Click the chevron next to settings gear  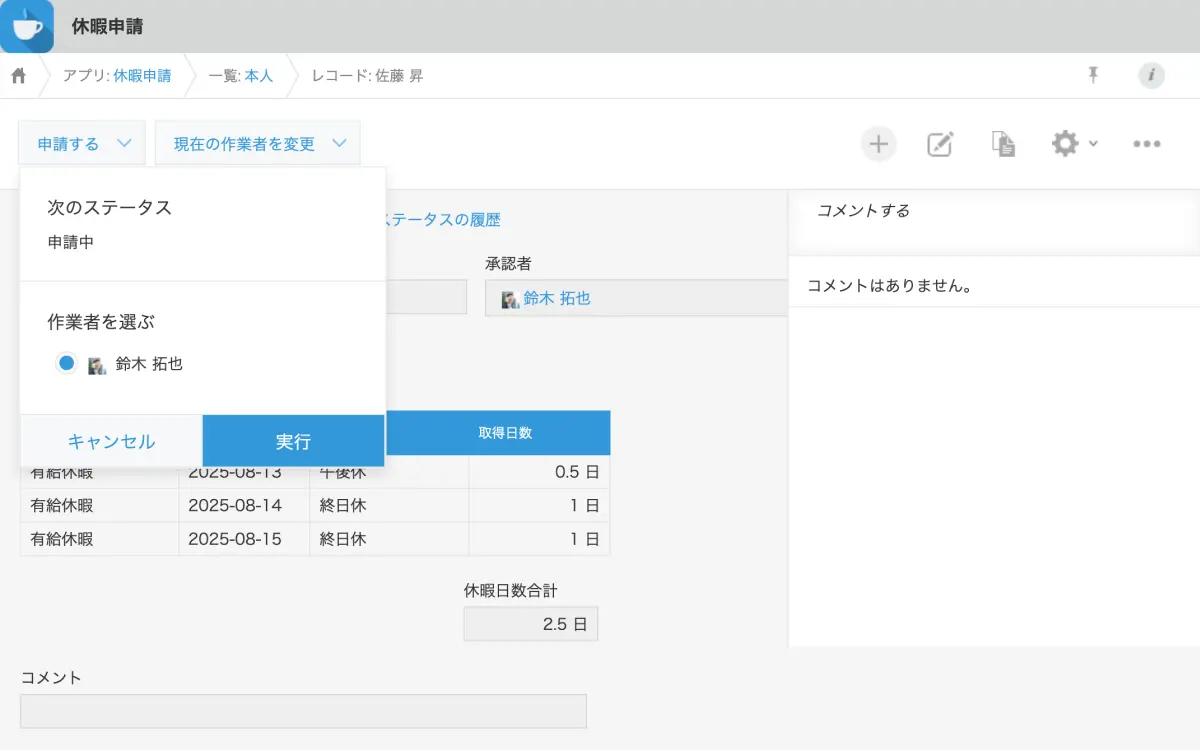(x=1093, y=144)
